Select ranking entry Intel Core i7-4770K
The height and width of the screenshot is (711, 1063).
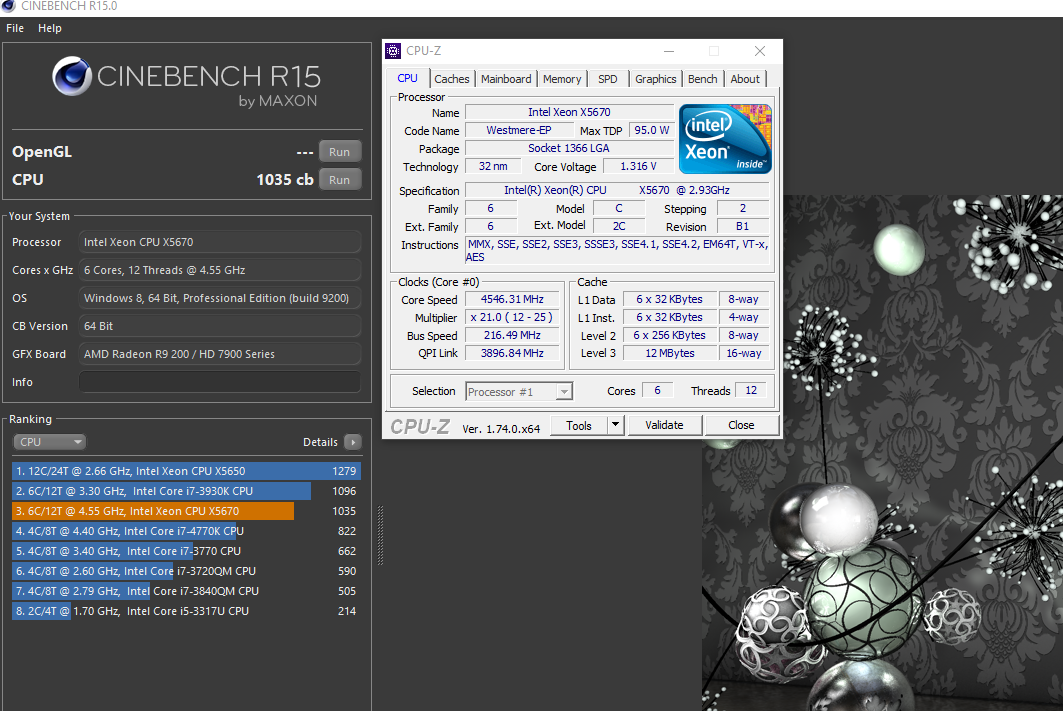click(x=186, y=531)
